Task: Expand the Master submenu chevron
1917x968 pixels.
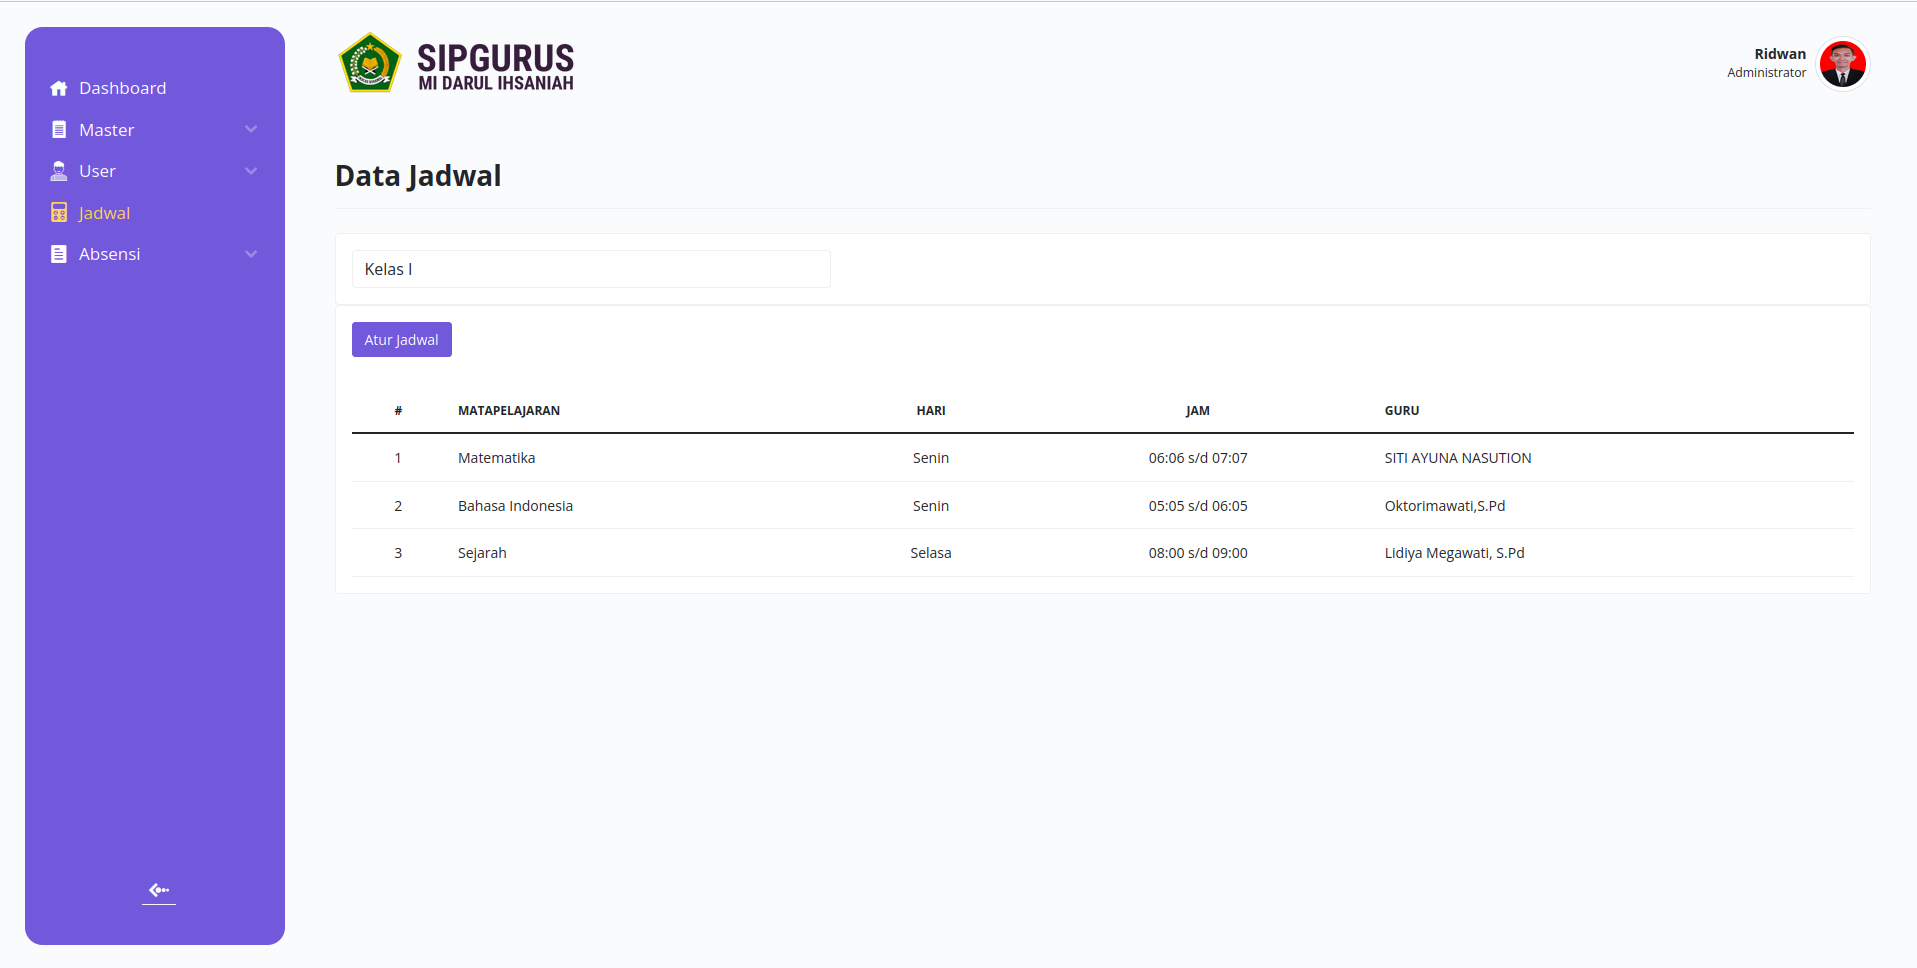Action: tap(251, 129)
